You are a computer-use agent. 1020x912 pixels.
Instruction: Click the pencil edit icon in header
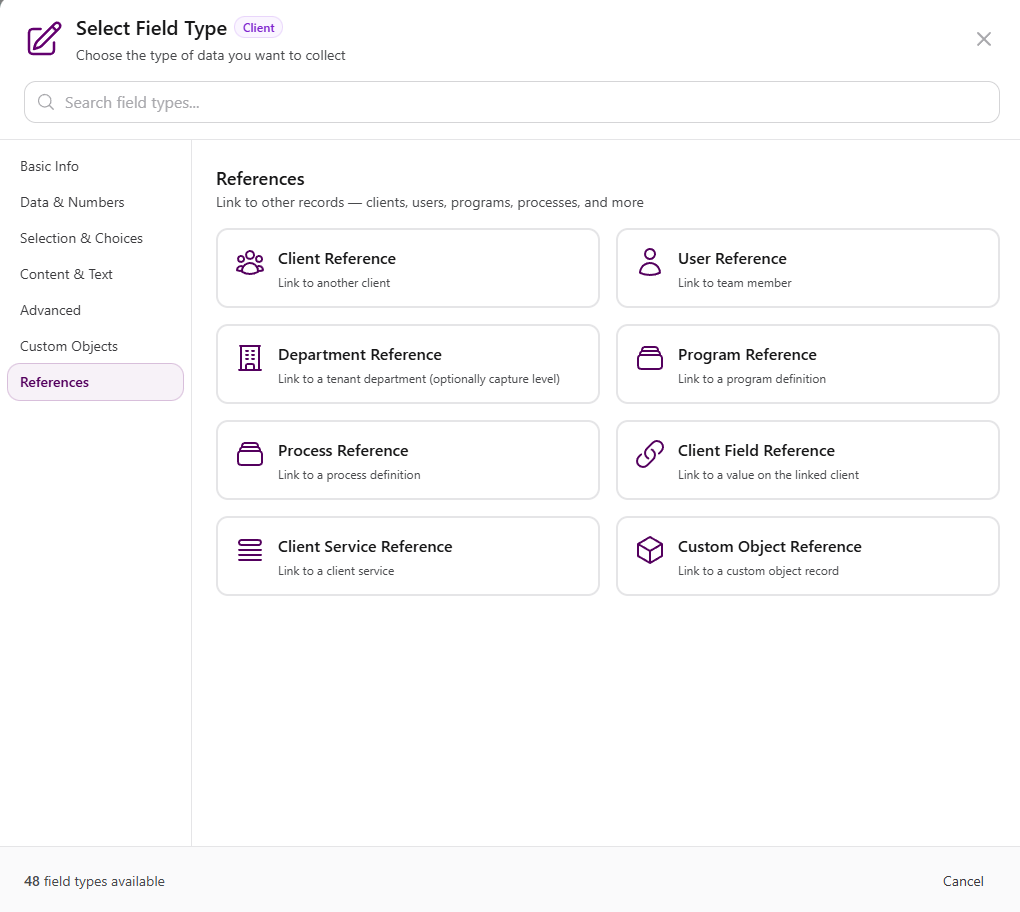pyautogui.click(x=44, y=38)
